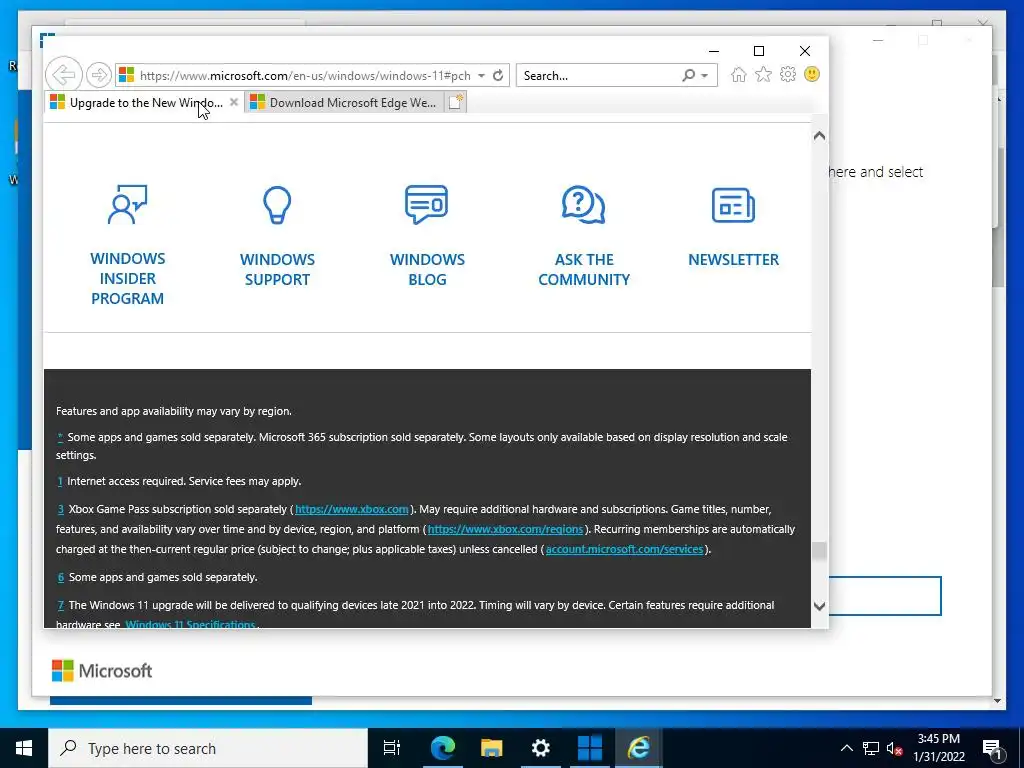Follow the xbox.com/regions link

click(x=505, y=529)
